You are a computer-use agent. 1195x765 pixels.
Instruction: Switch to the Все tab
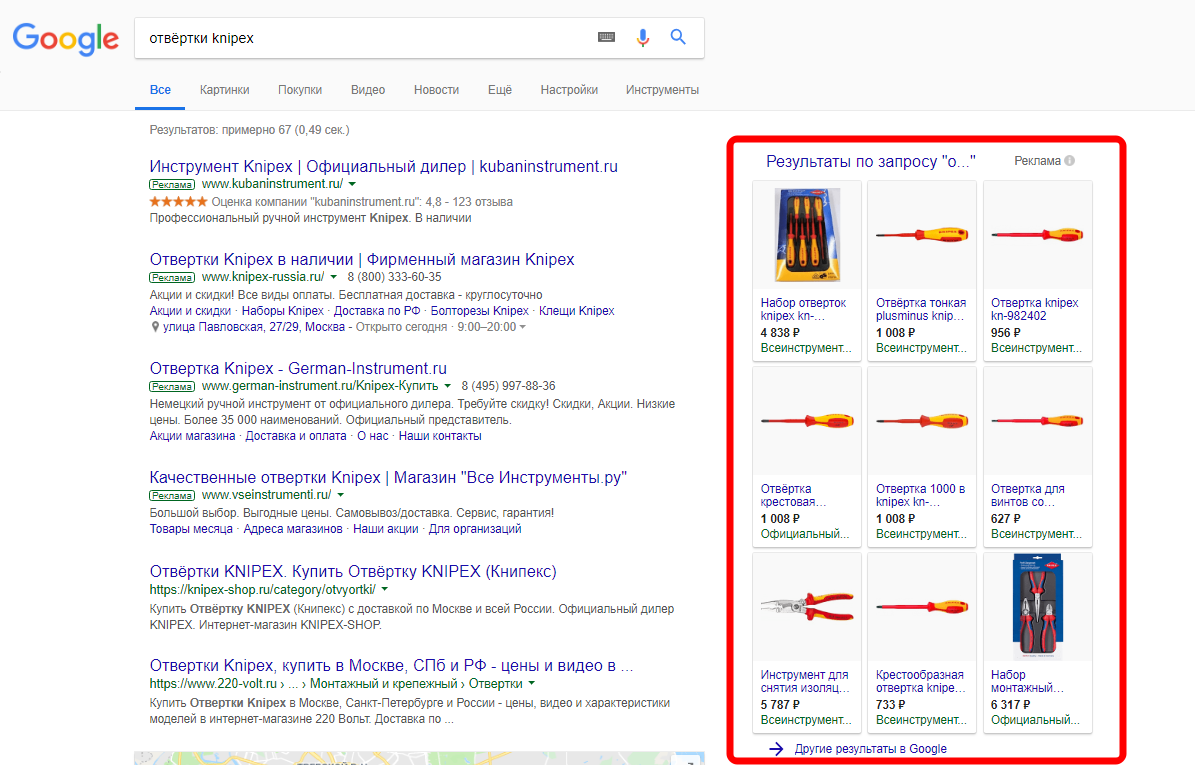(160, 90)
